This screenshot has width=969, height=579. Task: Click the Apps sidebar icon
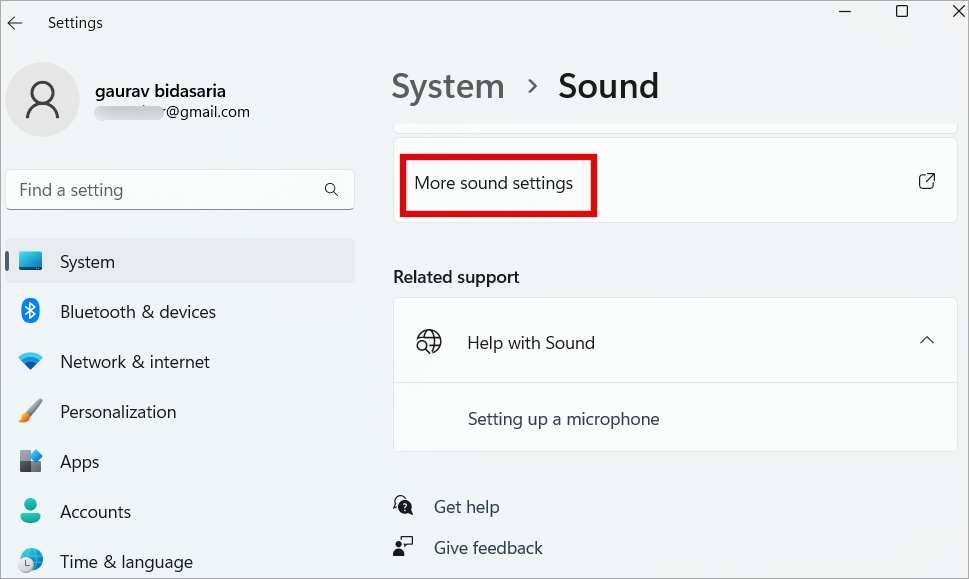pos(30,461)
